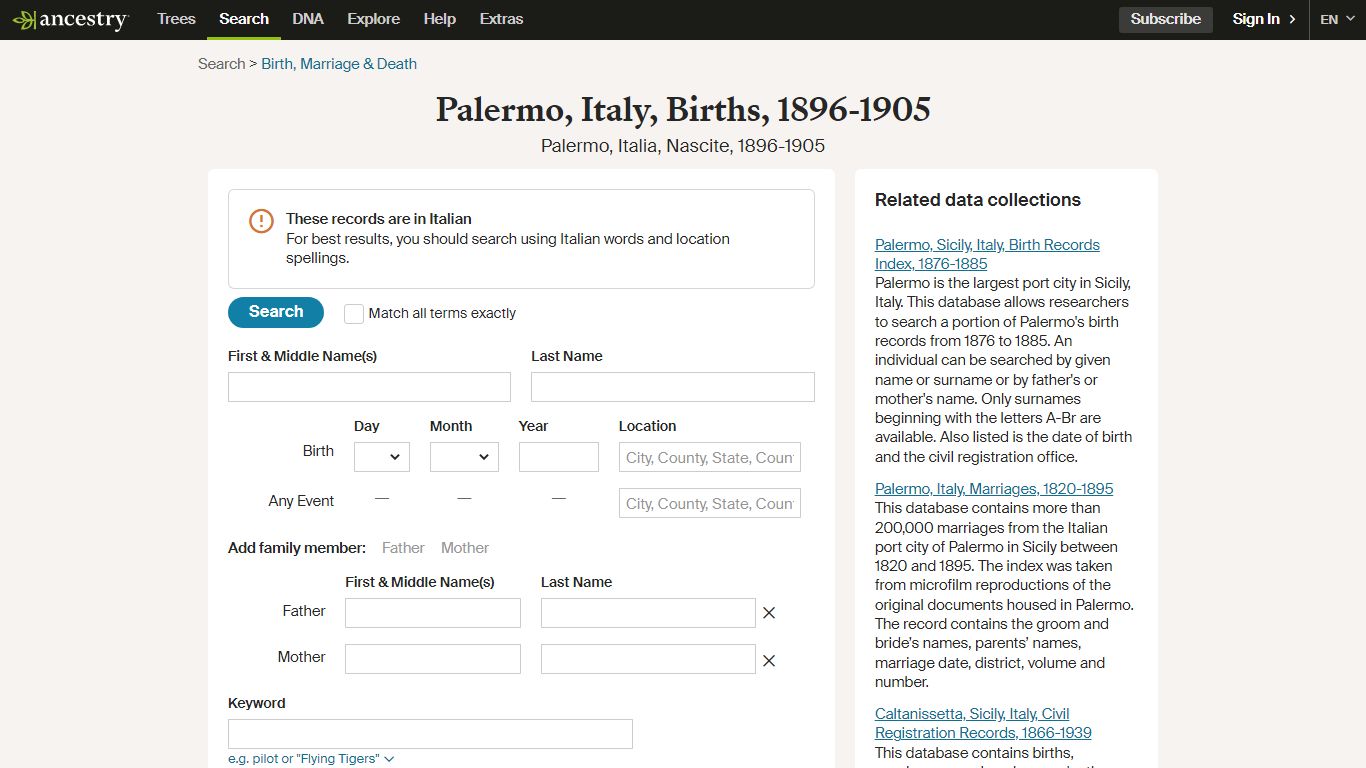The width and height of the screenshot is (1366, 768).
Task: Click 'These records are in Italian' text
Action: (x=379, y=219)
